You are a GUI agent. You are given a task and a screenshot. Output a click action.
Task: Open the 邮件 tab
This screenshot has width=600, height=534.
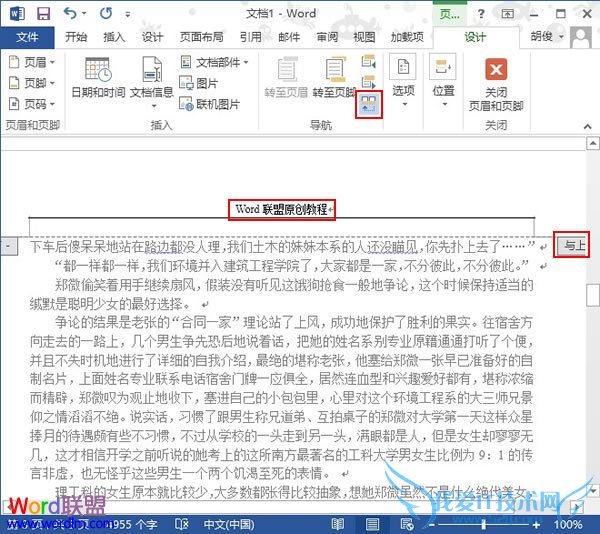pos(289,37)
